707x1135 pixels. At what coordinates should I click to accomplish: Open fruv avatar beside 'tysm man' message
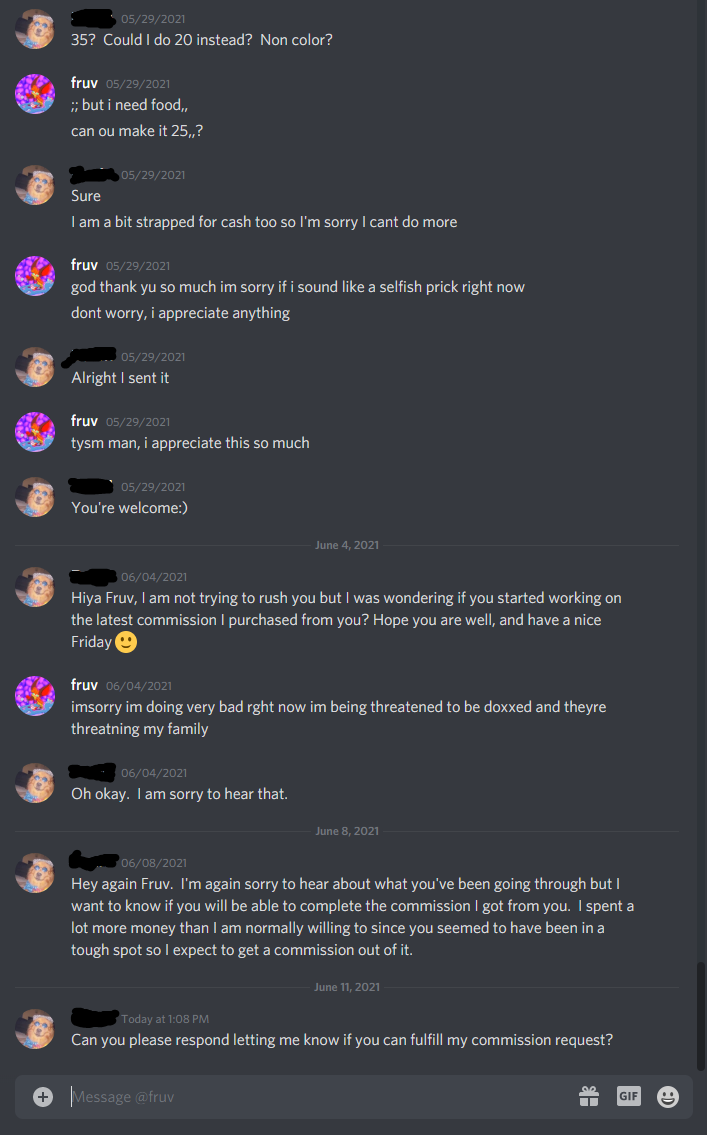click(x=35, y=431)
